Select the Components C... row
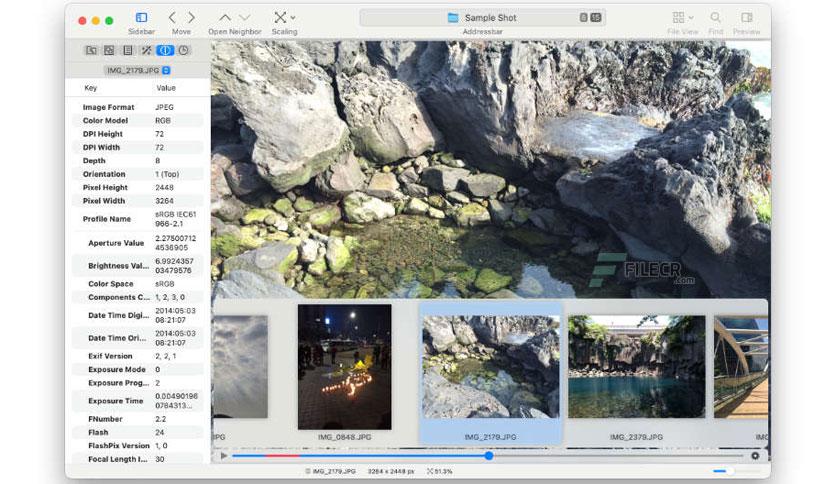Viewport: 836px width, 484px height. click(x=138, y=297)
